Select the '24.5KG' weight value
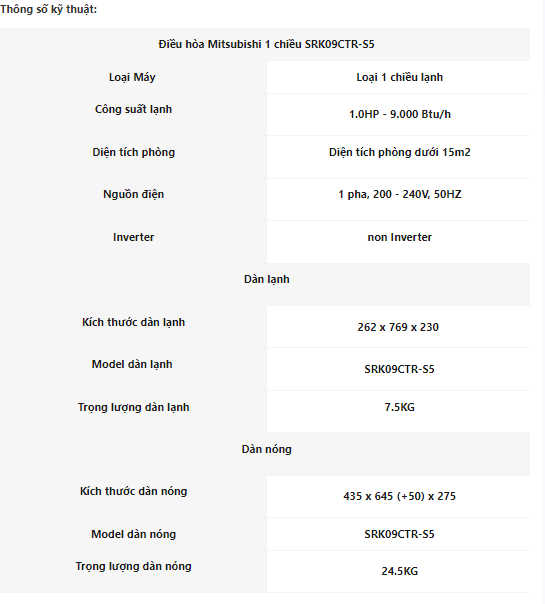The width and height of the screenshot is (545, 604). point(399,571)
